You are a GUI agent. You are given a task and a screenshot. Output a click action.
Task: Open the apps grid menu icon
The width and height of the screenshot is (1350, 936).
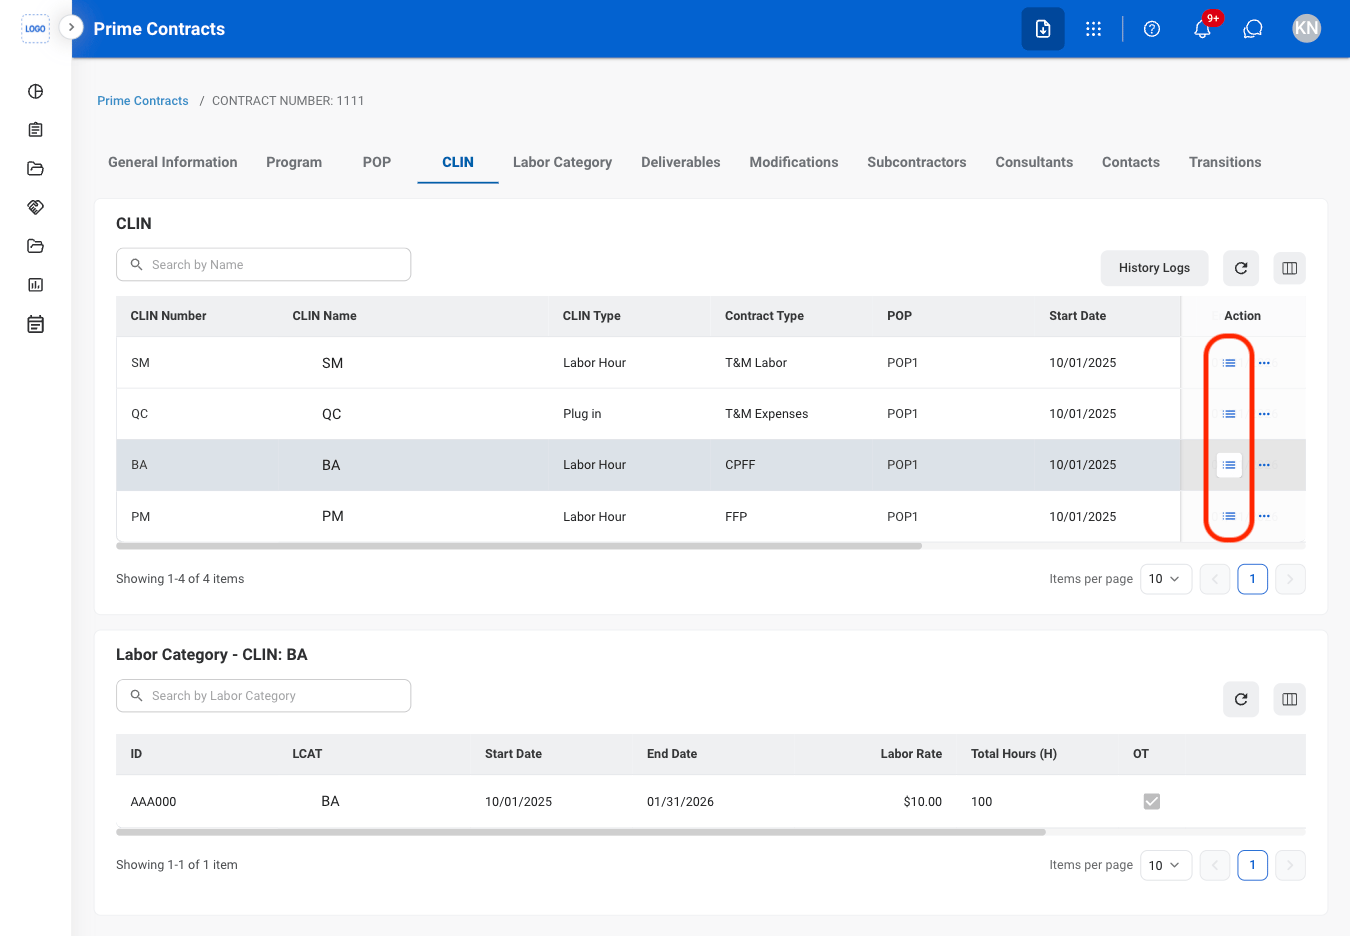(x=1093, y=29)
